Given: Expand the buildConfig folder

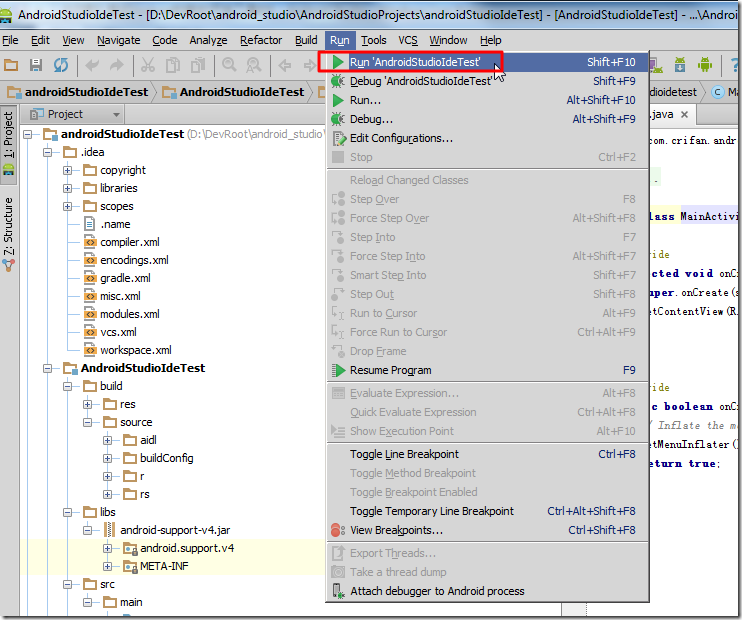Looking at the screenshot, I should [x=107, y=458].
